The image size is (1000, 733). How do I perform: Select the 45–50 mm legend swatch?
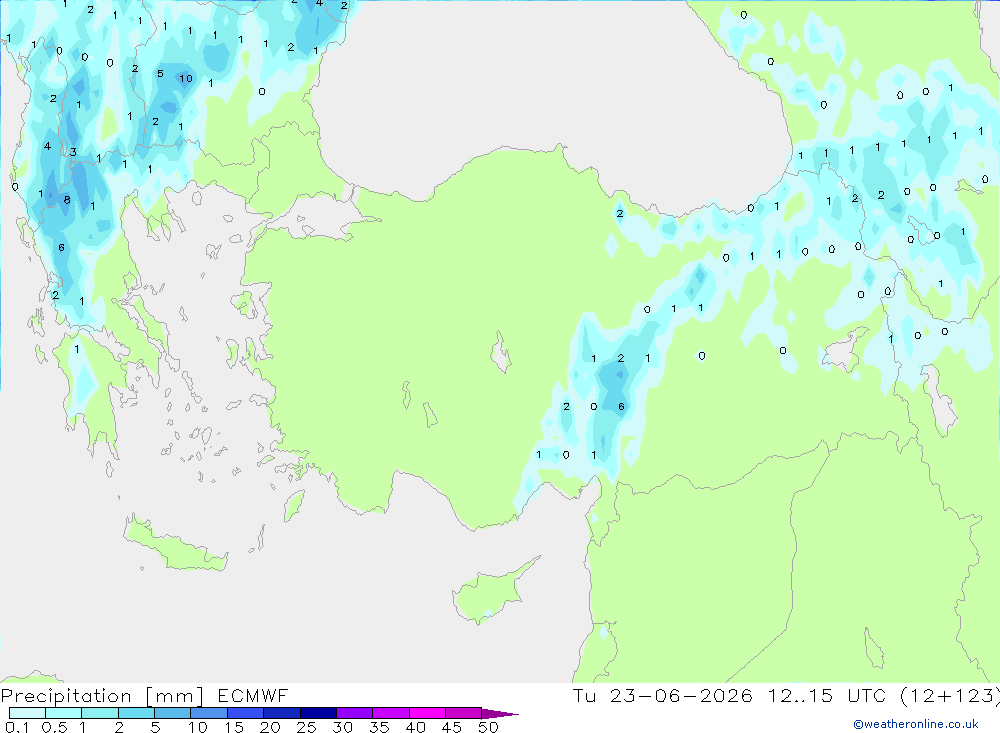[464, 713]
